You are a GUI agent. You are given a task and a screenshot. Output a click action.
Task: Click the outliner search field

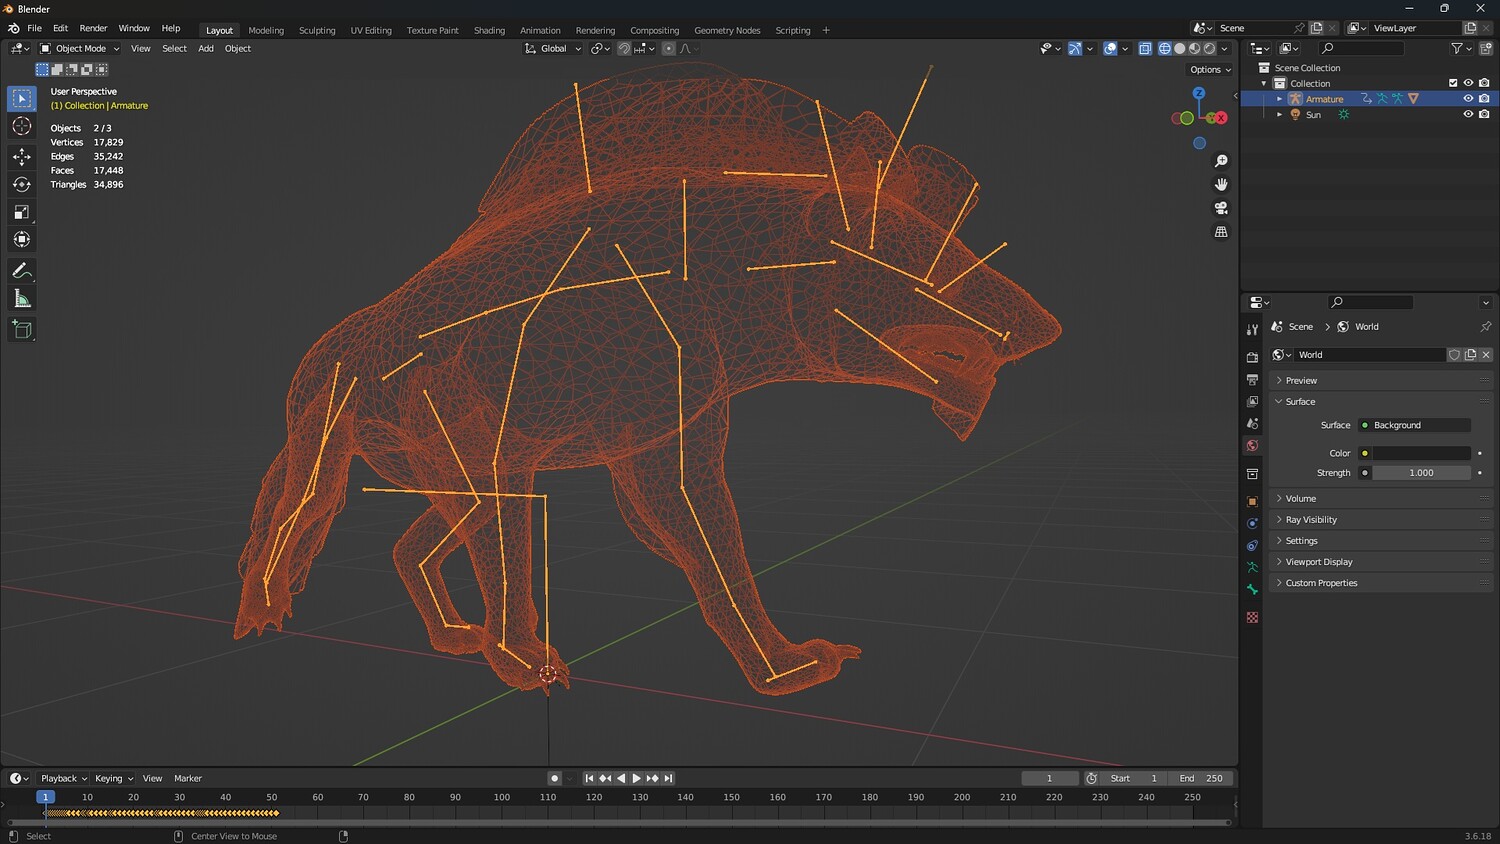click(x=1361, y=48)
